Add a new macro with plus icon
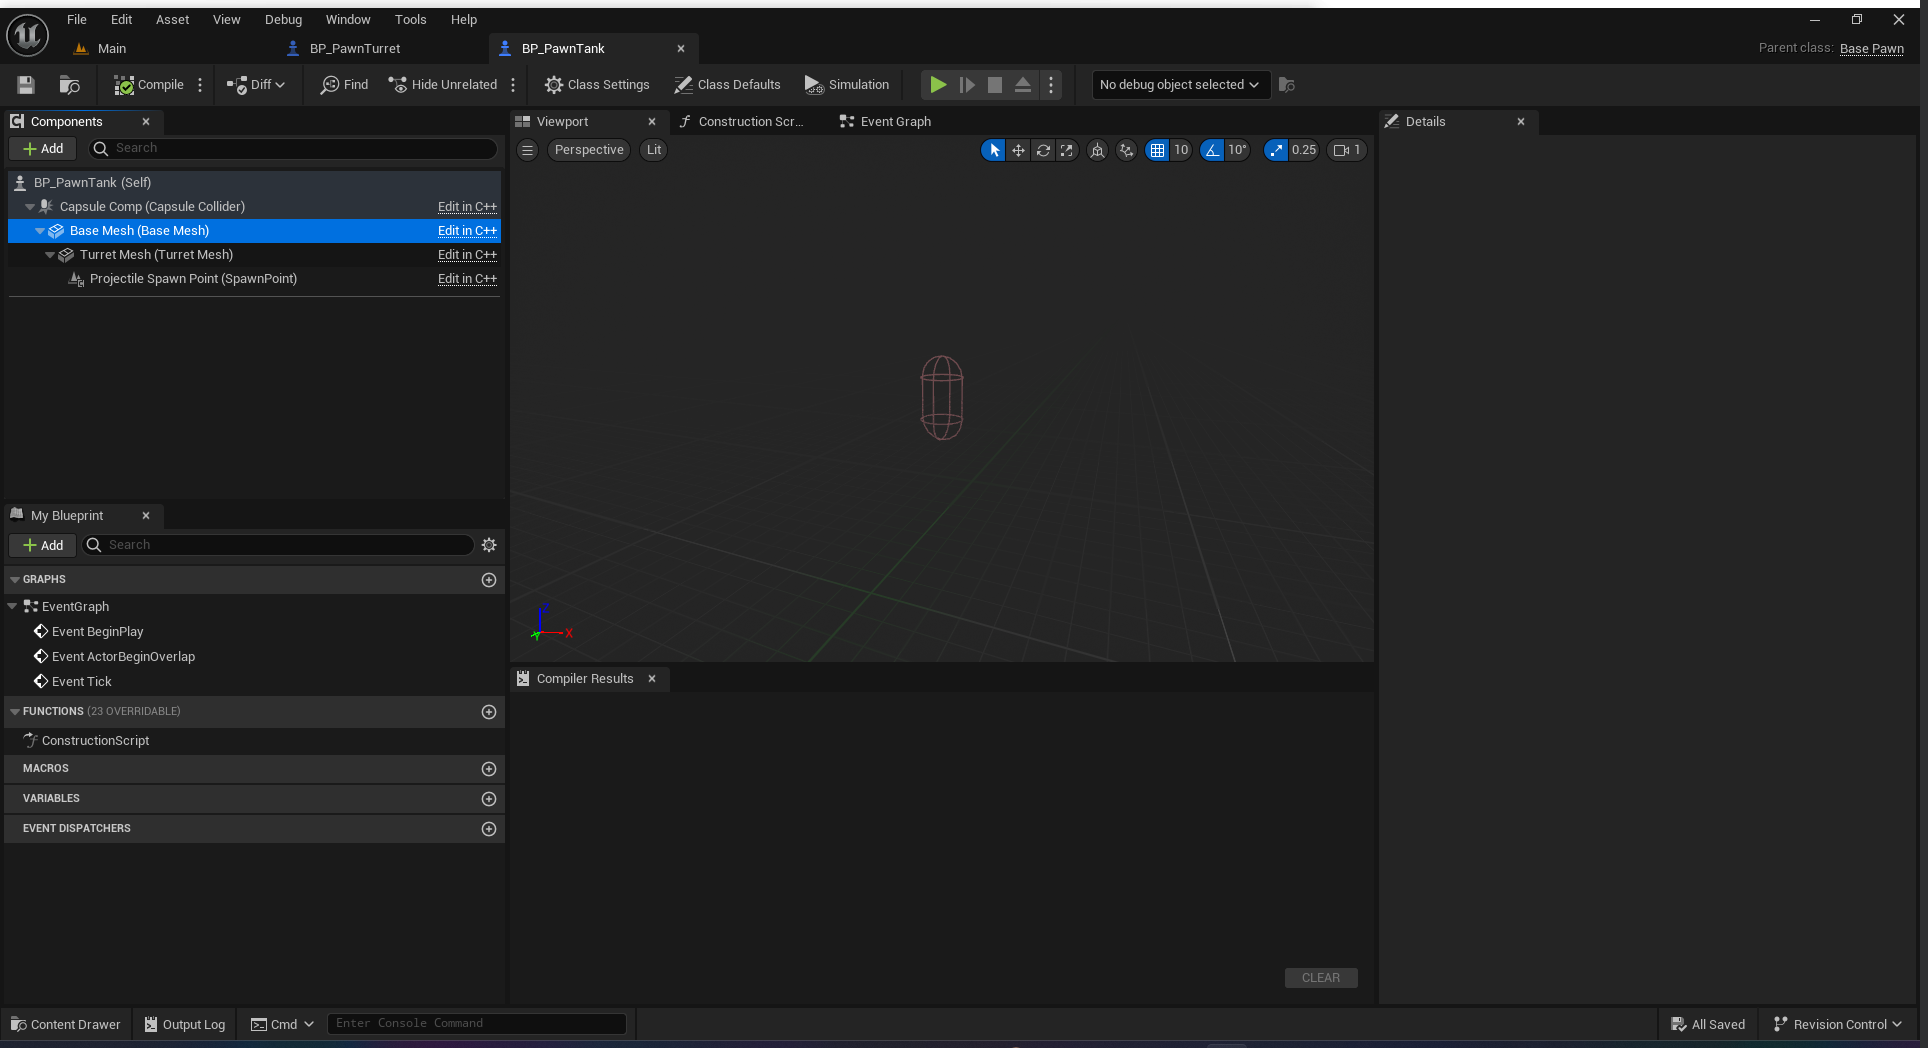 tap(489, 769)
